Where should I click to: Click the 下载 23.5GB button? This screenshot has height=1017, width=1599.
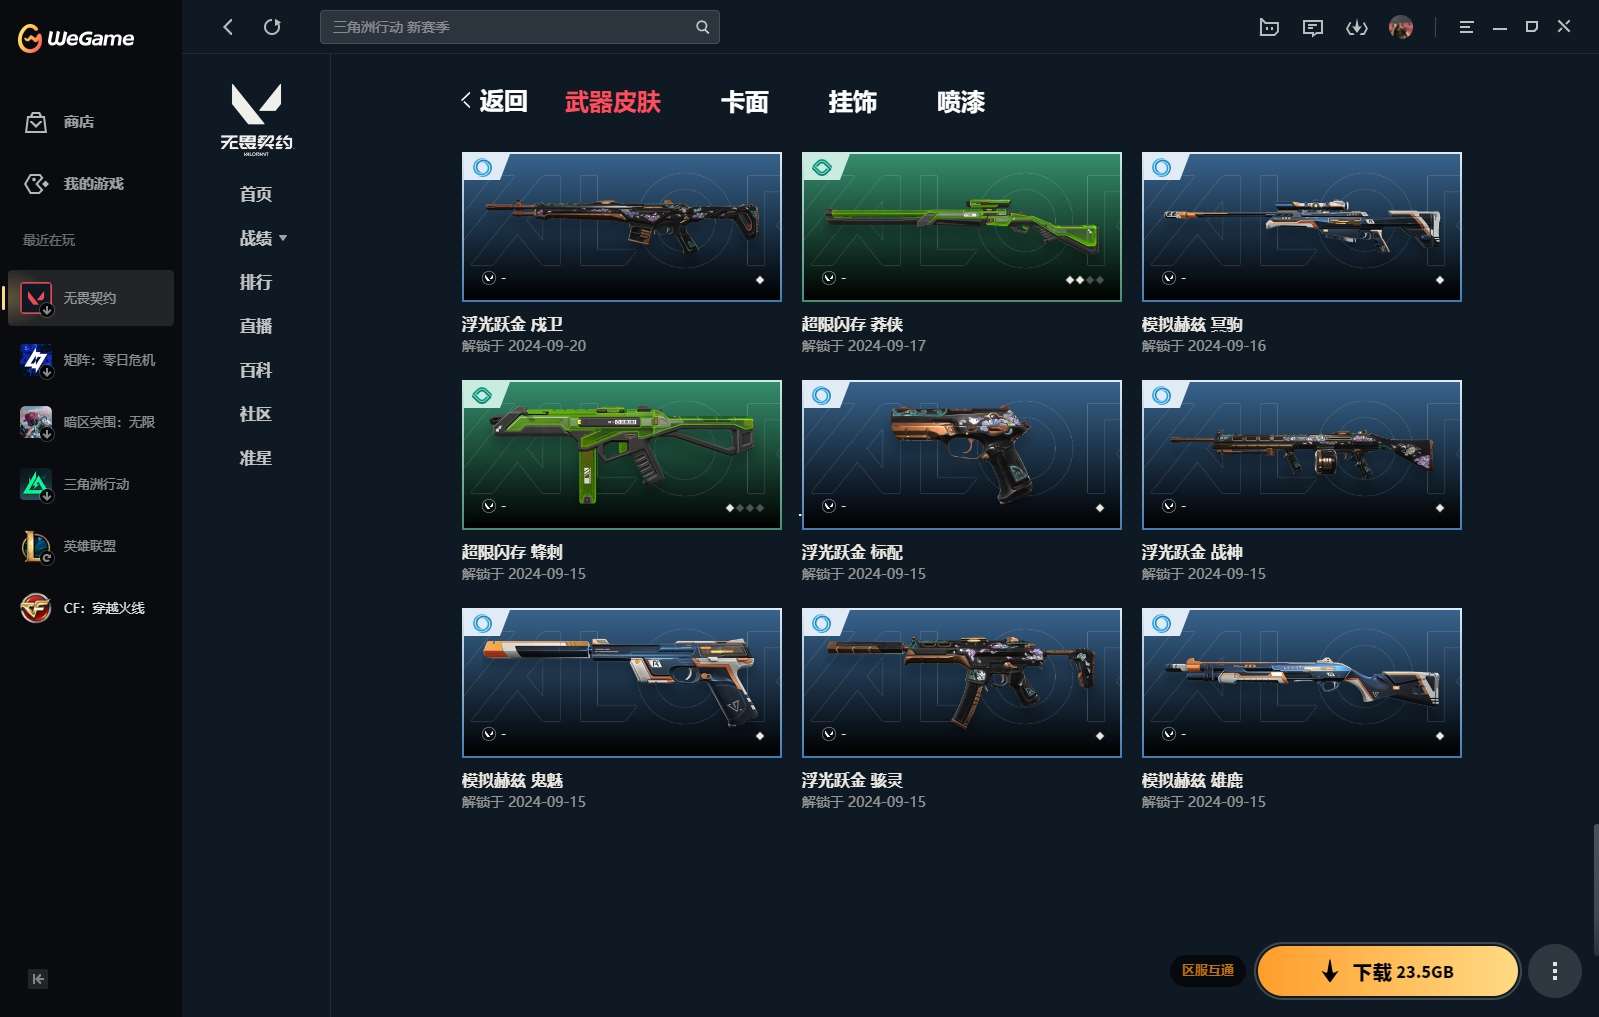1387,971
